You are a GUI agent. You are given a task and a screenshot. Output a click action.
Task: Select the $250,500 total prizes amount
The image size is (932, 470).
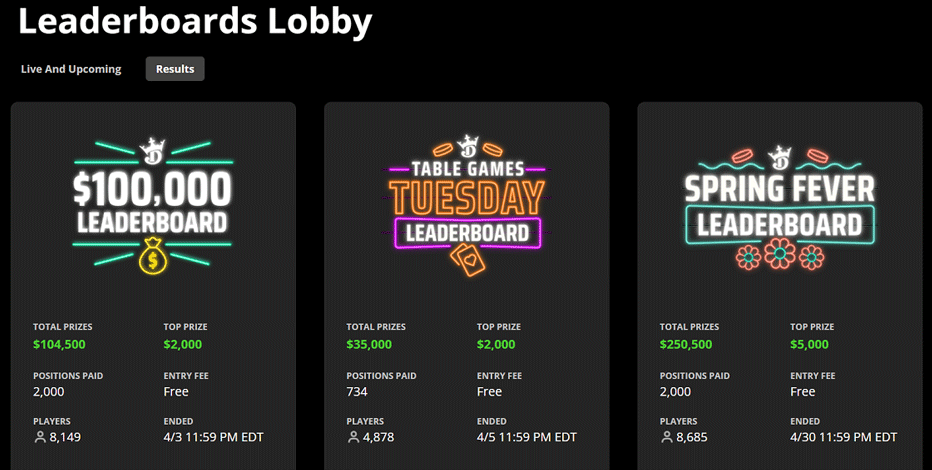pyautogui.click(x=686, y=345)
